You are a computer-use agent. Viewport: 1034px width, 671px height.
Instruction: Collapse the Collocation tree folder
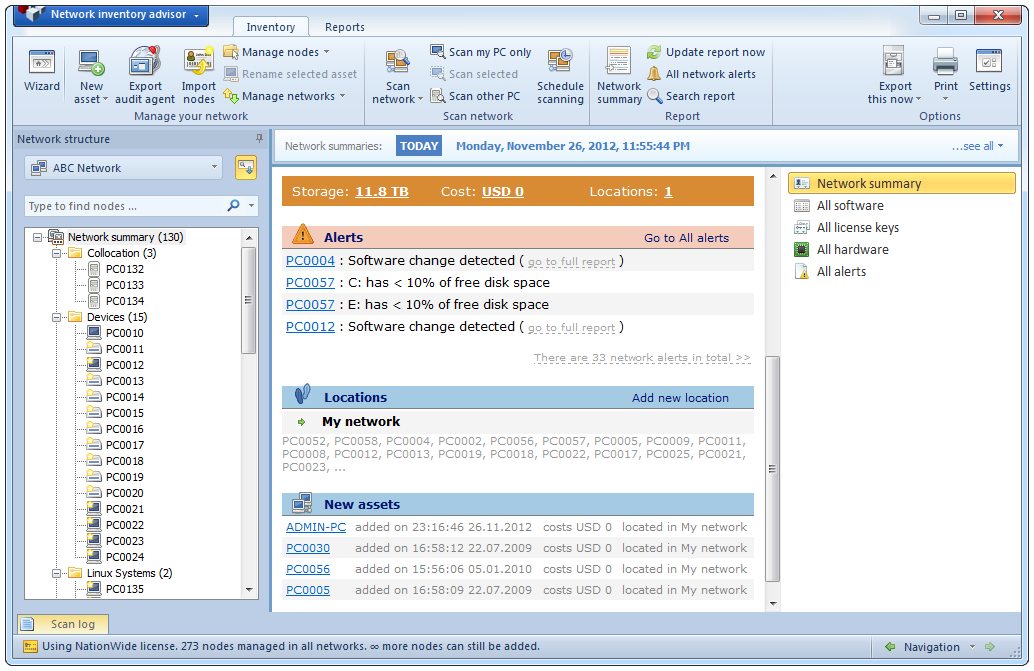(57, 253)
